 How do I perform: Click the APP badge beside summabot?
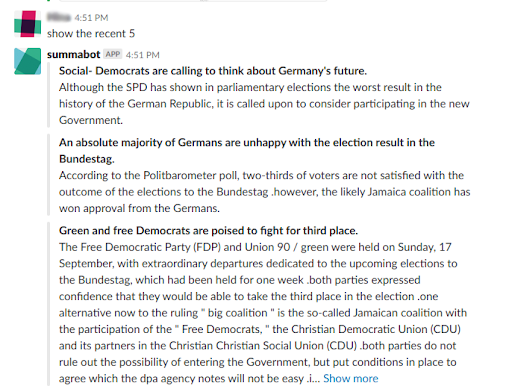click(x=113, y=54)
